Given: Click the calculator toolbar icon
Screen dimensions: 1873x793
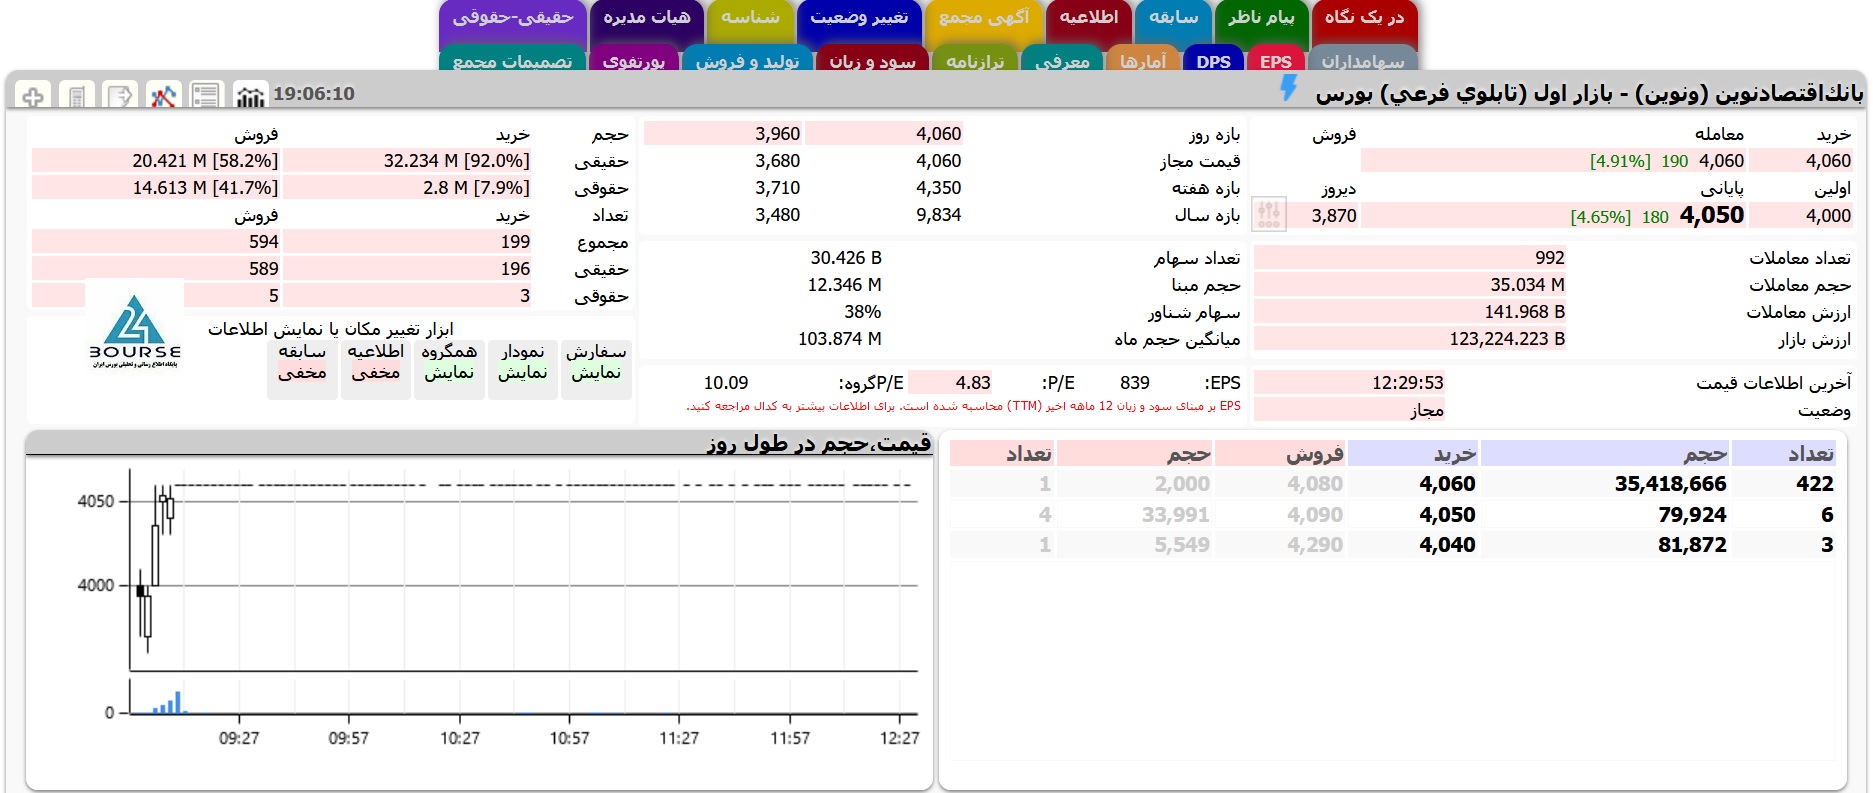Looking at the screenshot, I should click(77, 95).
